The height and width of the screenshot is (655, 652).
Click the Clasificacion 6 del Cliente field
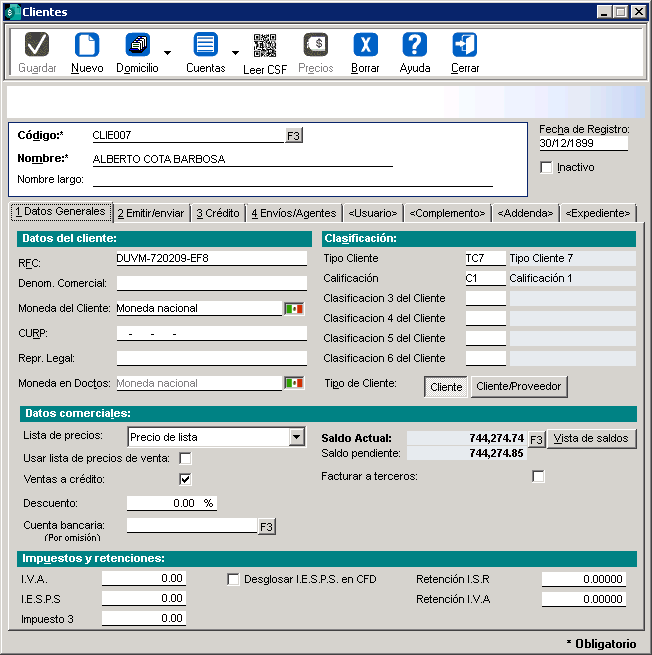coord(486,358)
